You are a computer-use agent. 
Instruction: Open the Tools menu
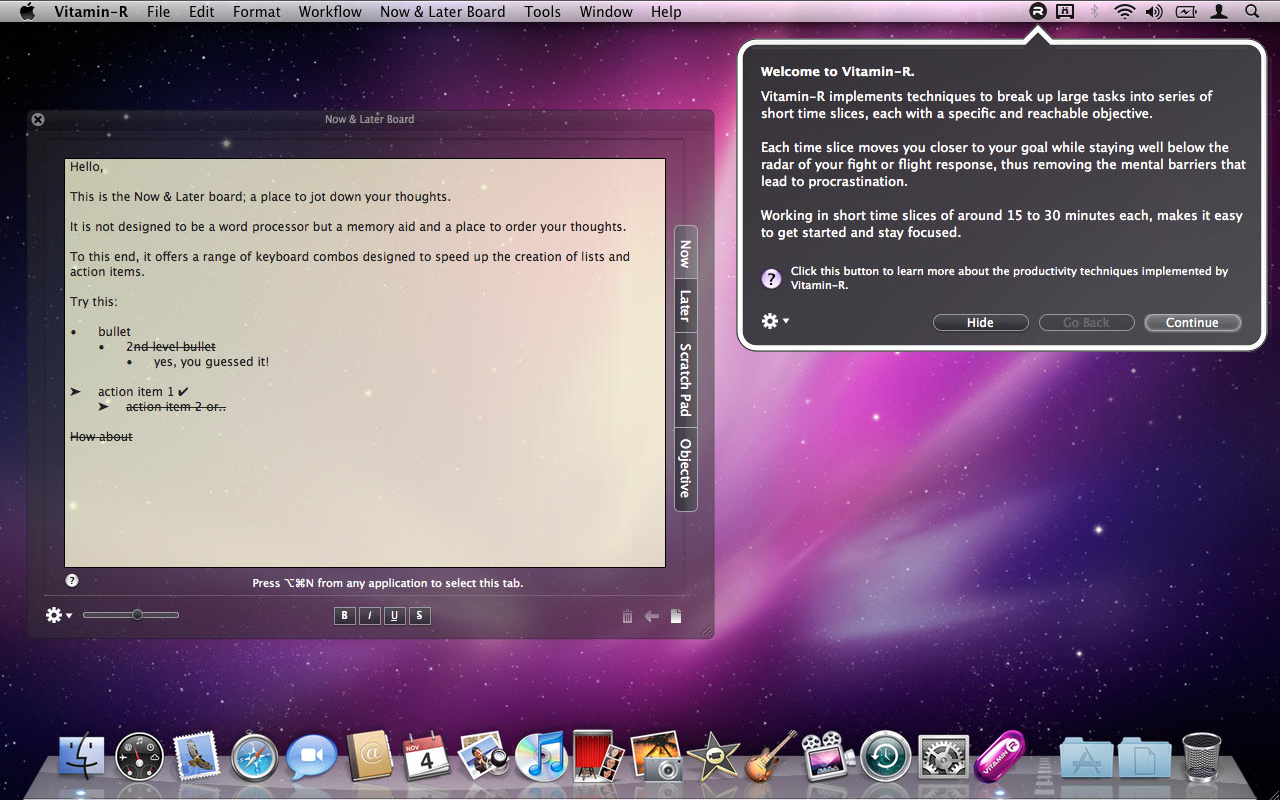543,12
